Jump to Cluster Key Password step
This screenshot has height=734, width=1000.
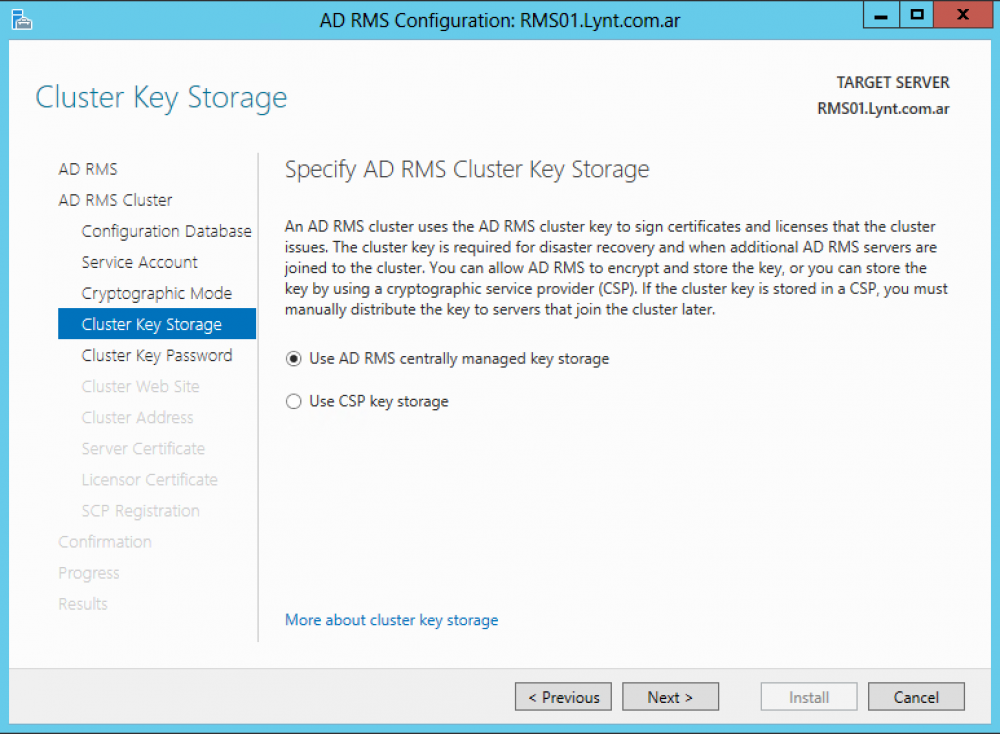(157, 355)
